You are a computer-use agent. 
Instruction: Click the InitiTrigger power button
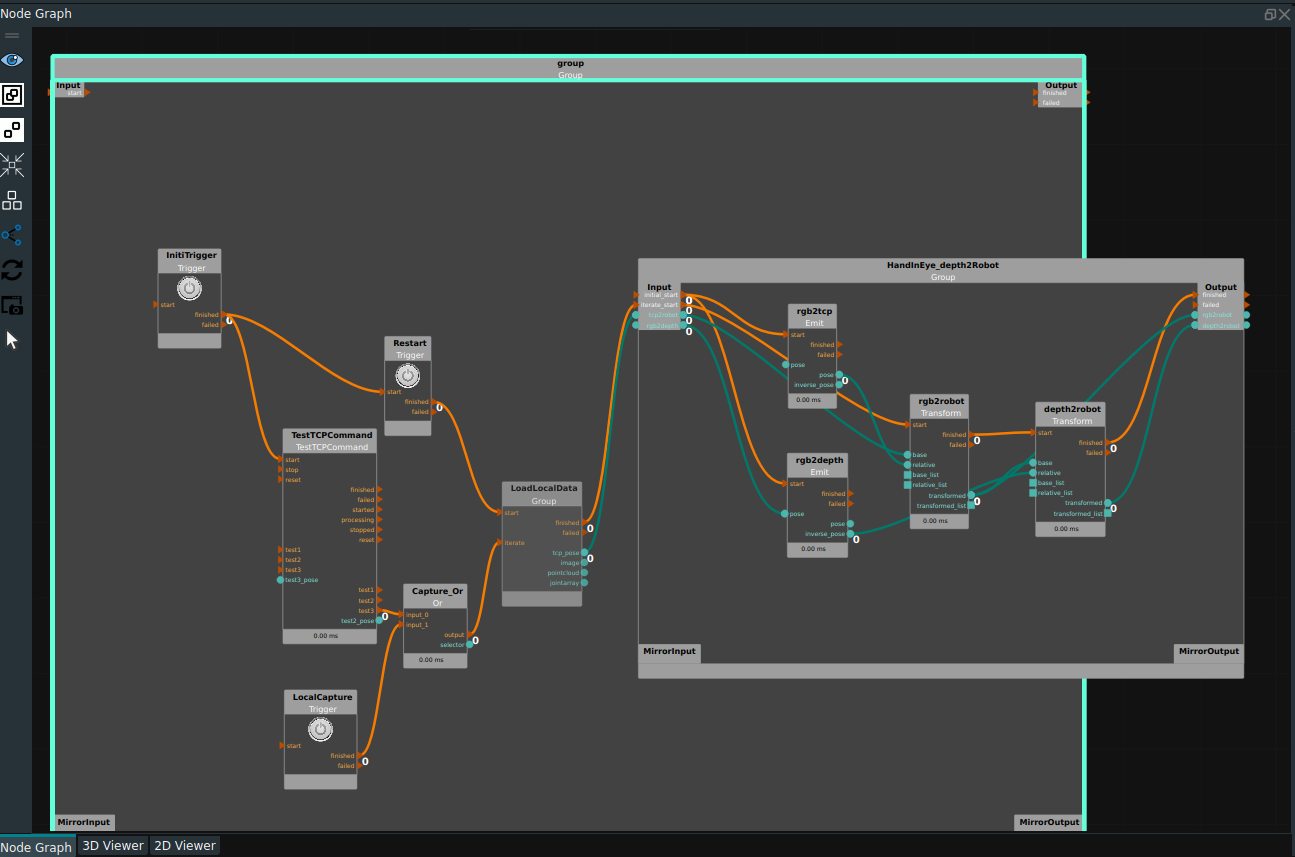[189, 288]
